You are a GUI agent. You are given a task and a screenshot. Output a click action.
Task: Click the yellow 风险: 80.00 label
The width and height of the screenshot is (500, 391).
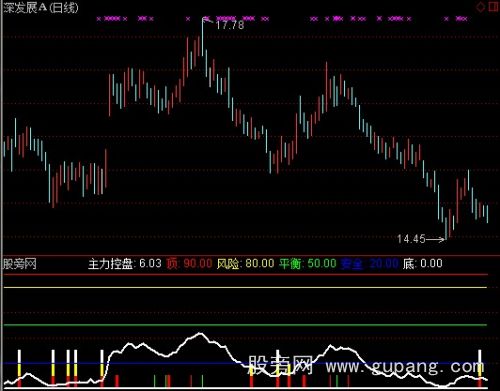click(245, 264)
